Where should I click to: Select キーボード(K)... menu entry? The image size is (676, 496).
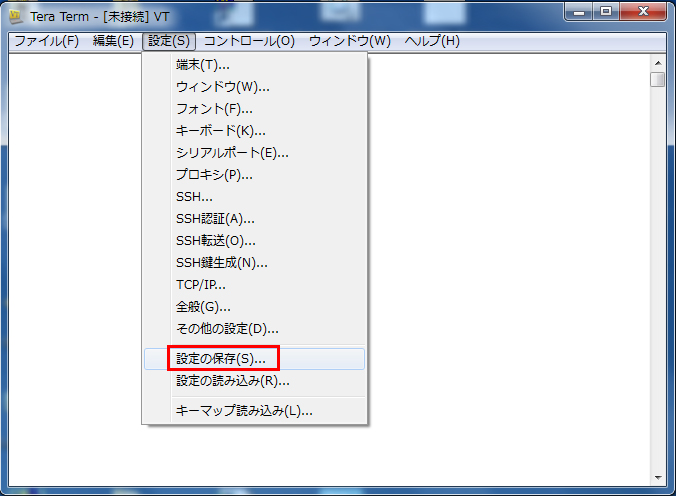(220, 131)
